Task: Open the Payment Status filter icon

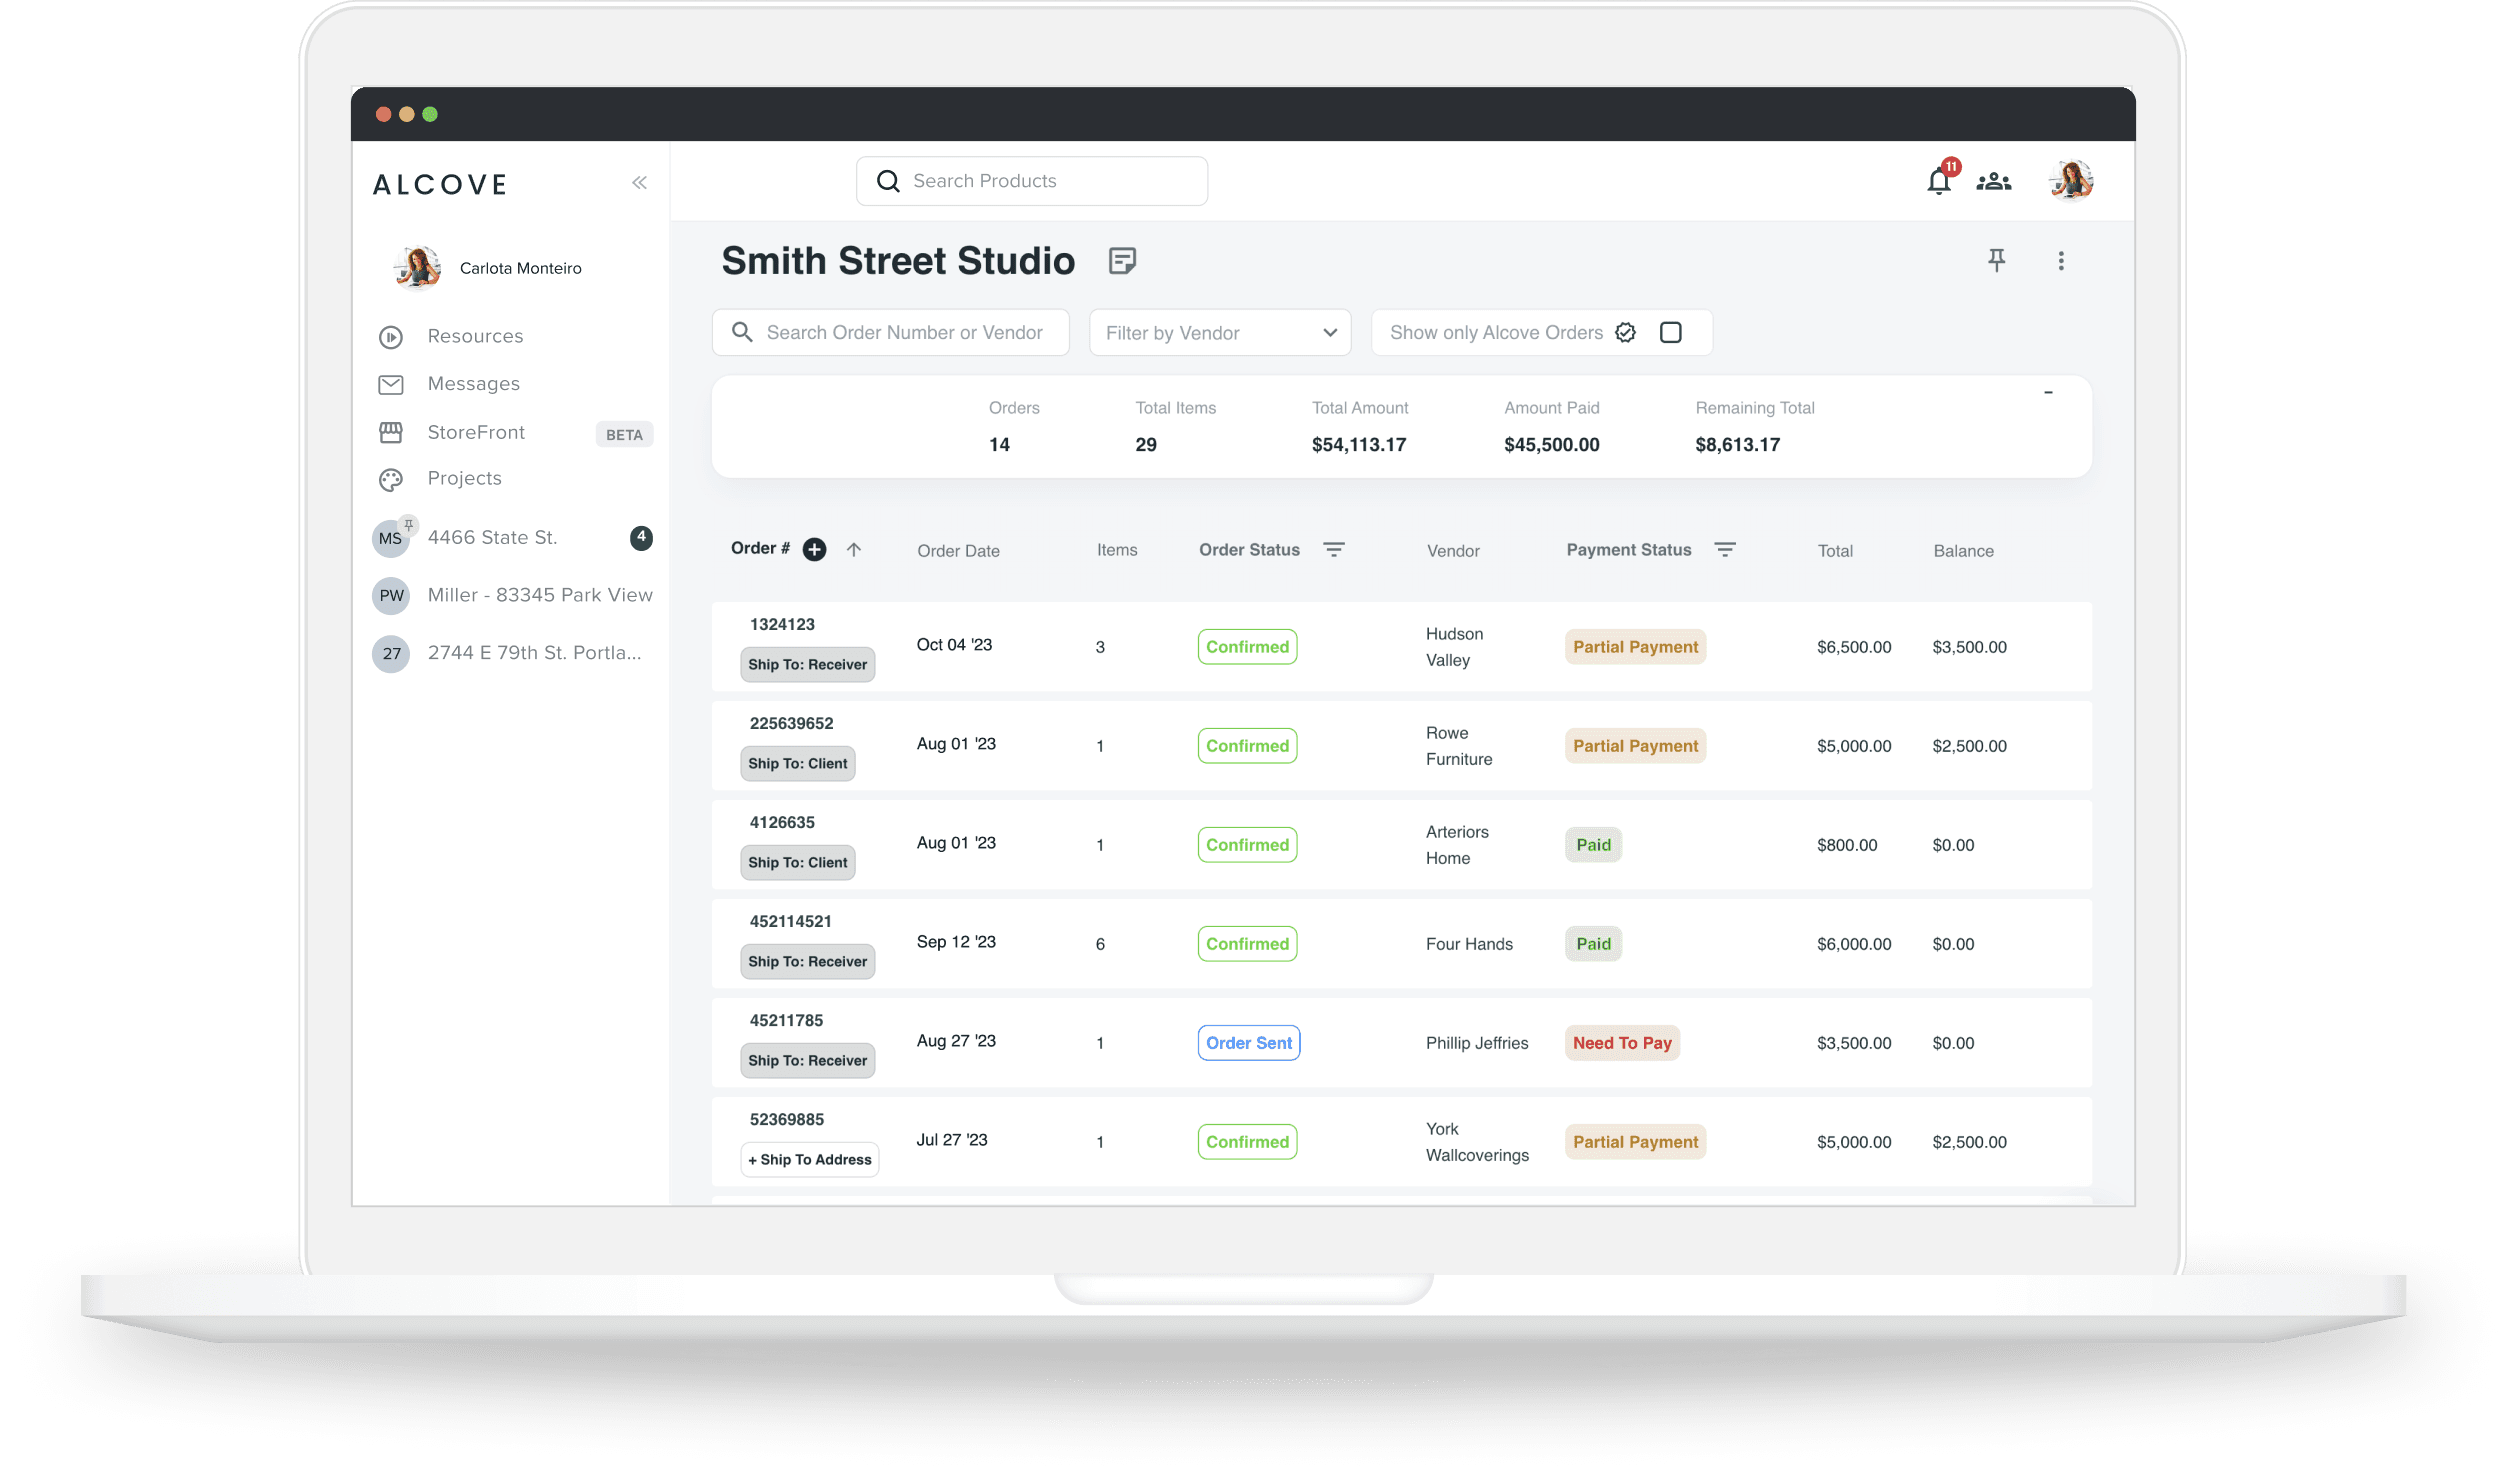Action: (1724, 549)
